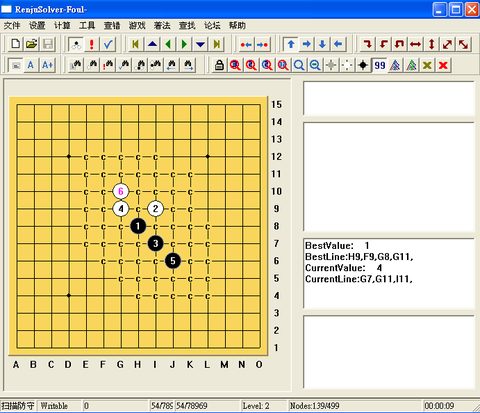Click the lock icon in the toolbar
This screenshot has width=480, height=413.
(219, 65)
